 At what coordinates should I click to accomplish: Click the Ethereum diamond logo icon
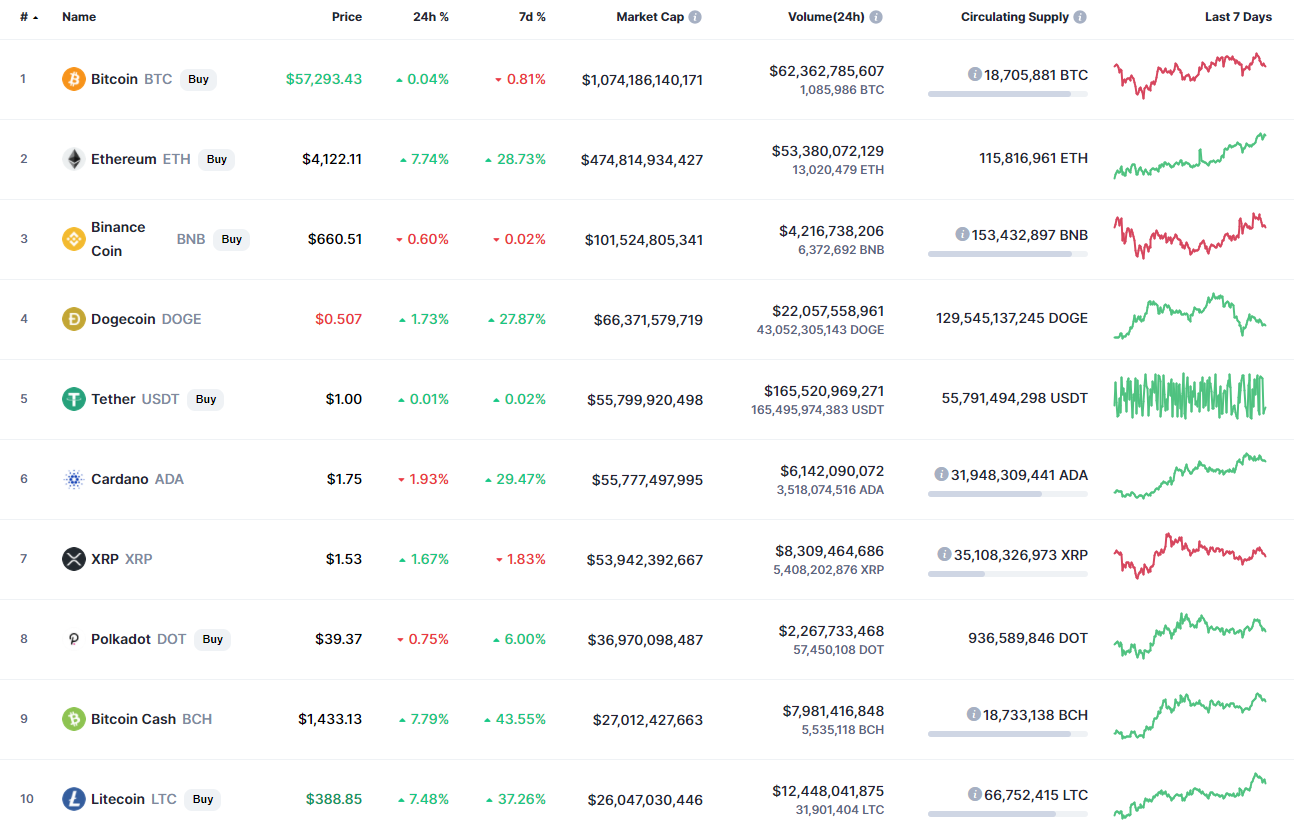74,159
